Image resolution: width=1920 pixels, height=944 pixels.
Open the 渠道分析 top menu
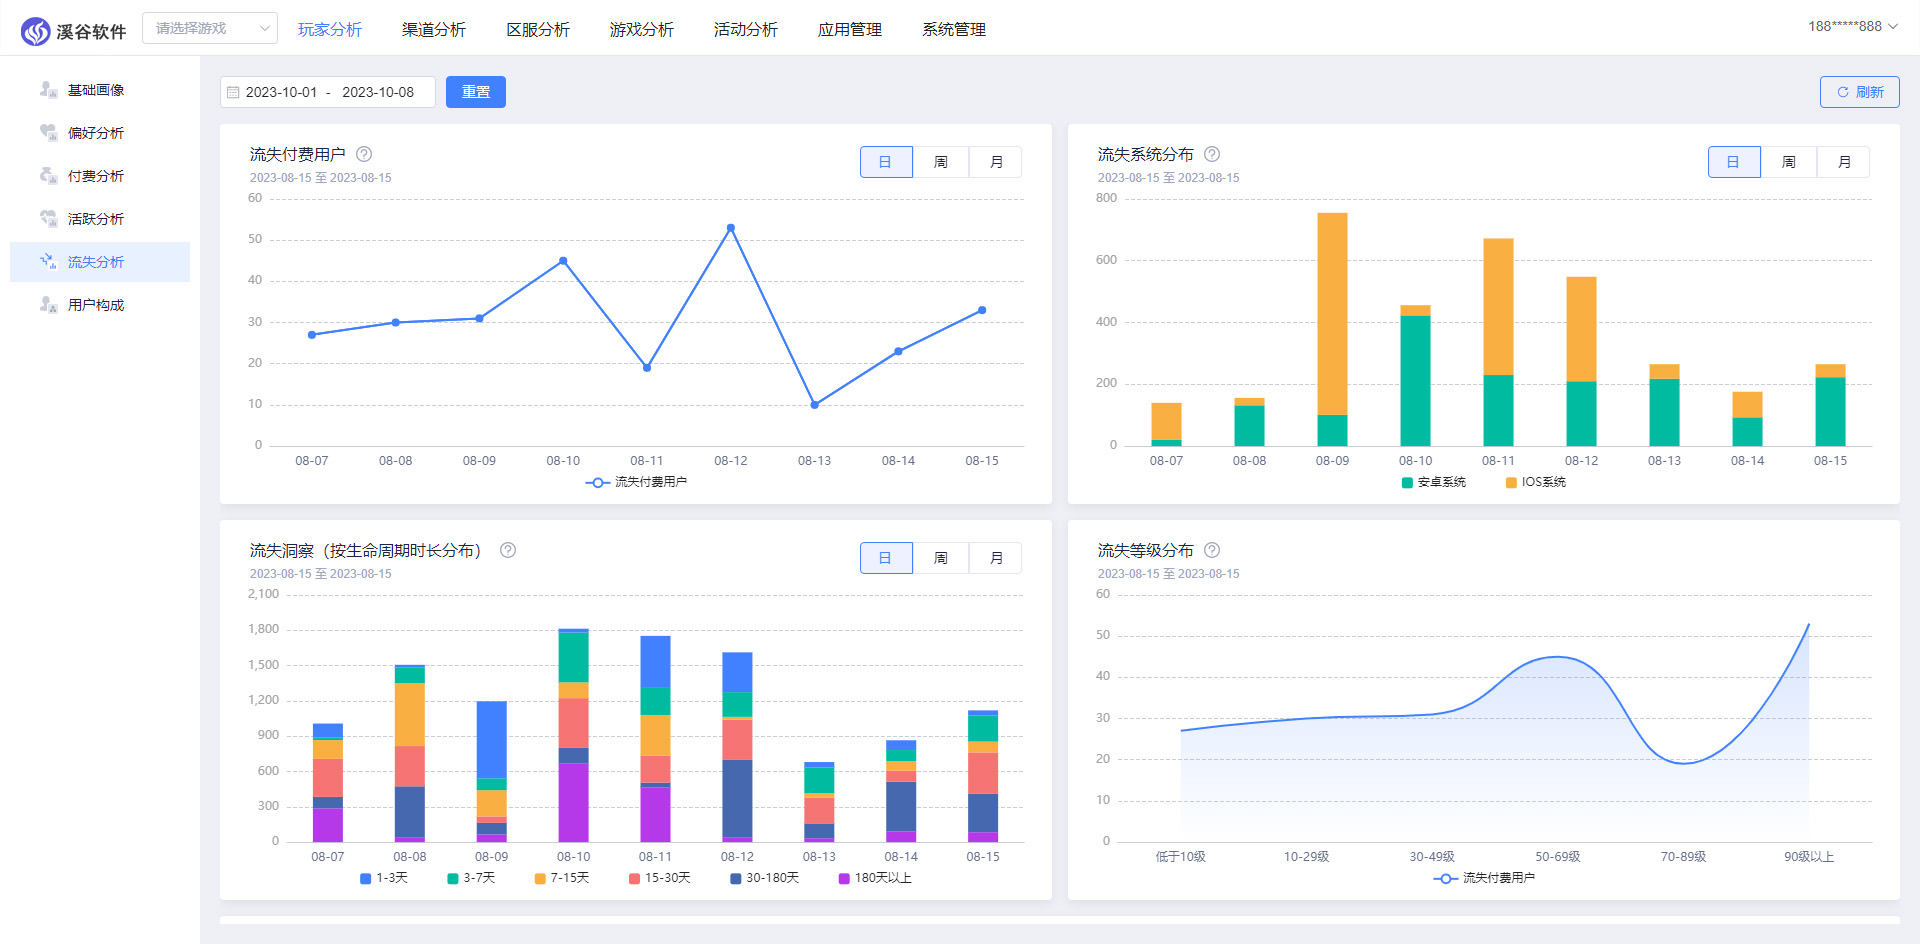434,30
